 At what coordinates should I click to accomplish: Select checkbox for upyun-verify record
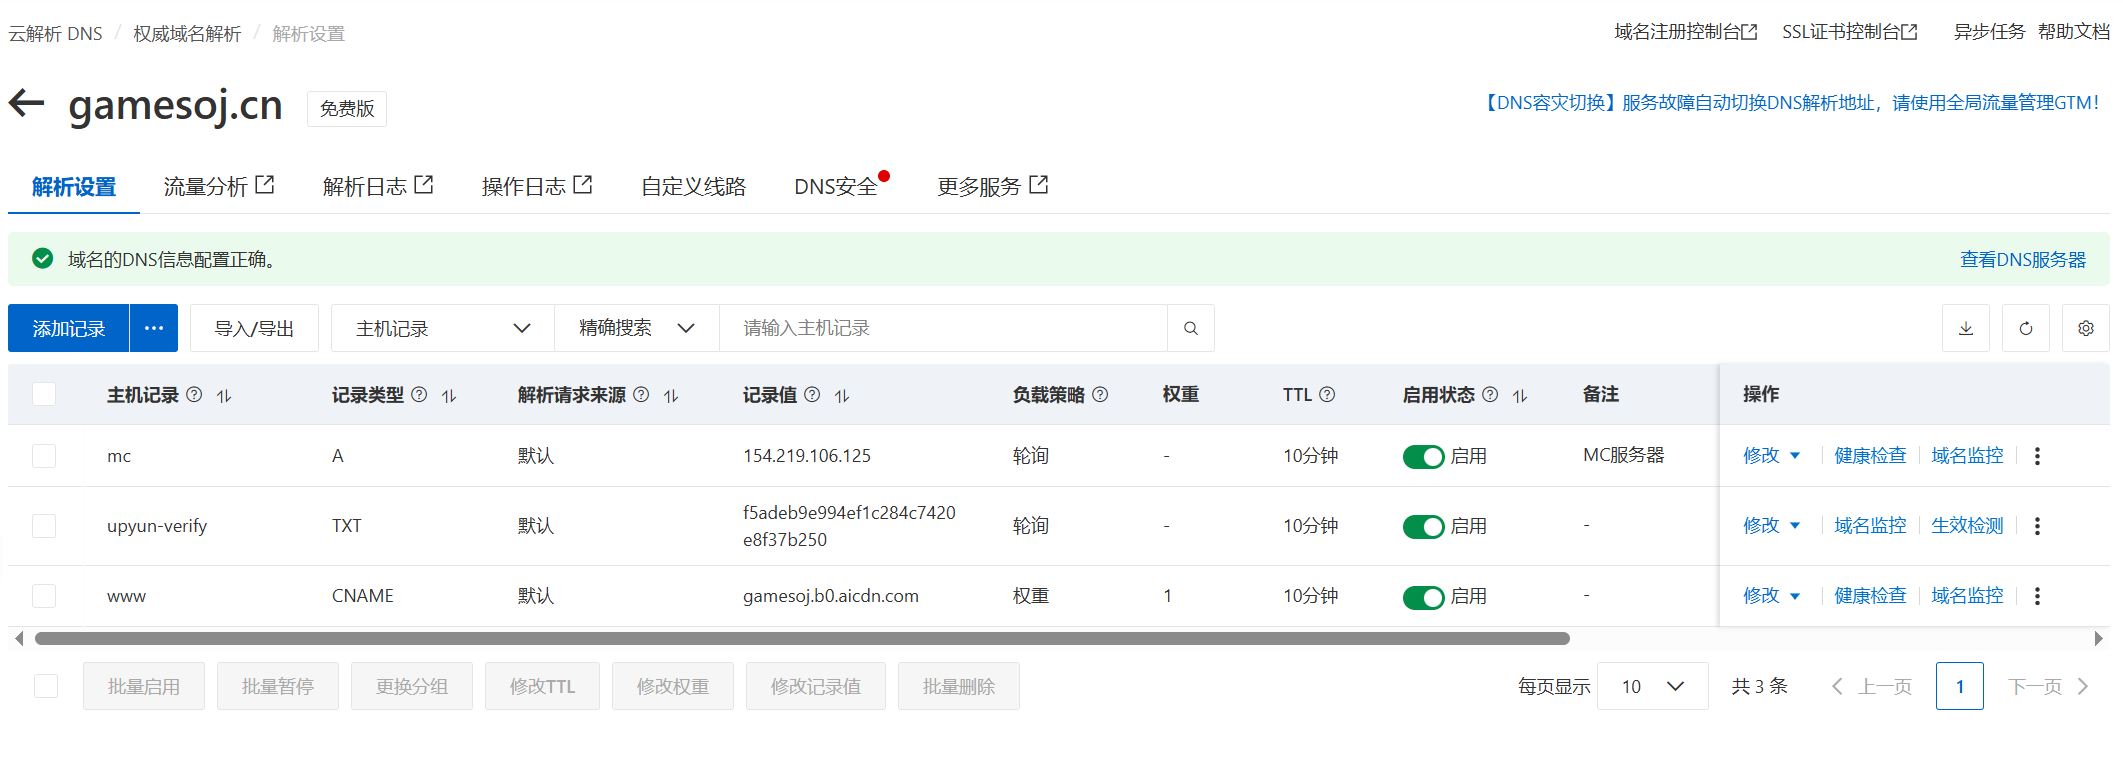(44, 526)
